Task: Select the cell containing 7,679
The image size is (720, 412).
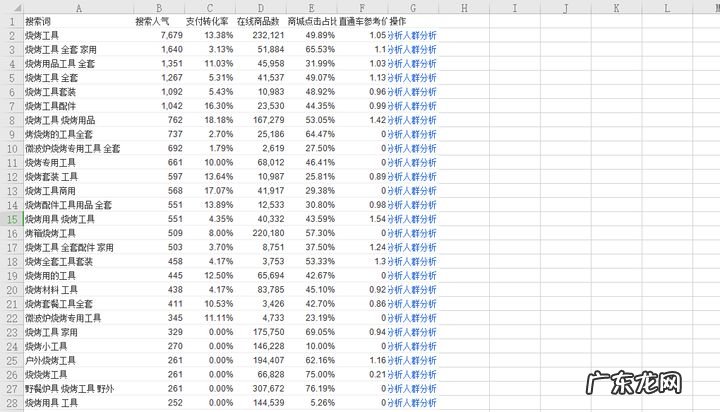Action: (159, 35)
